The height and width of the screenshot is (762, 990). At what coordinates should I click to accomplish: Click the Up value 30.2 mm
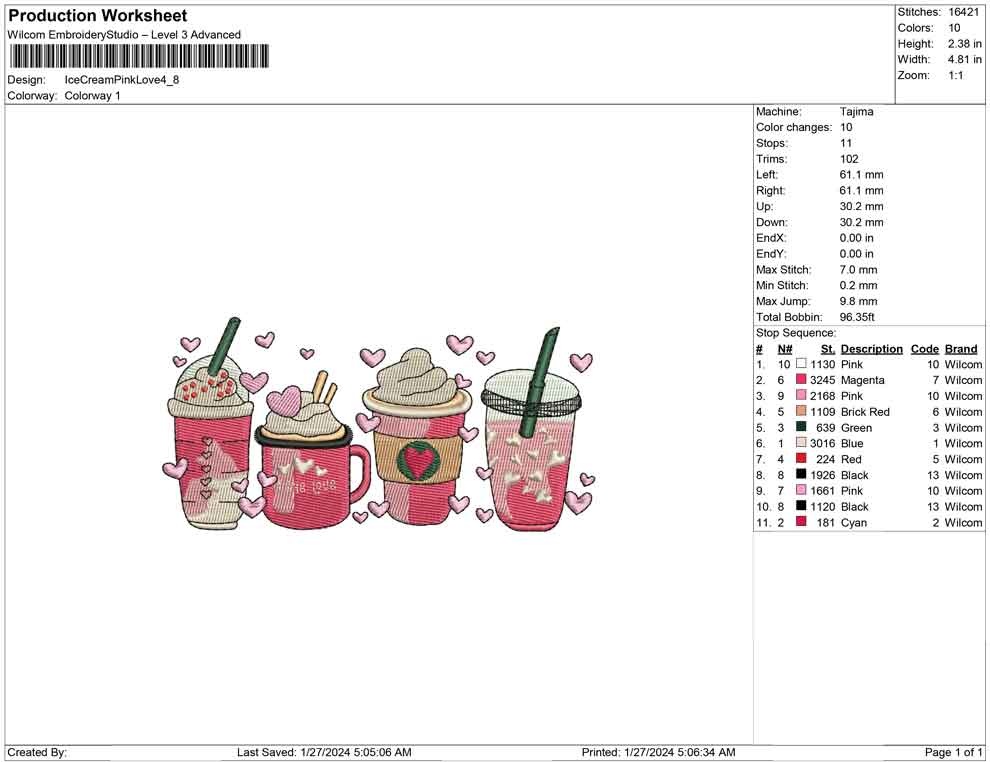[861, 206]
